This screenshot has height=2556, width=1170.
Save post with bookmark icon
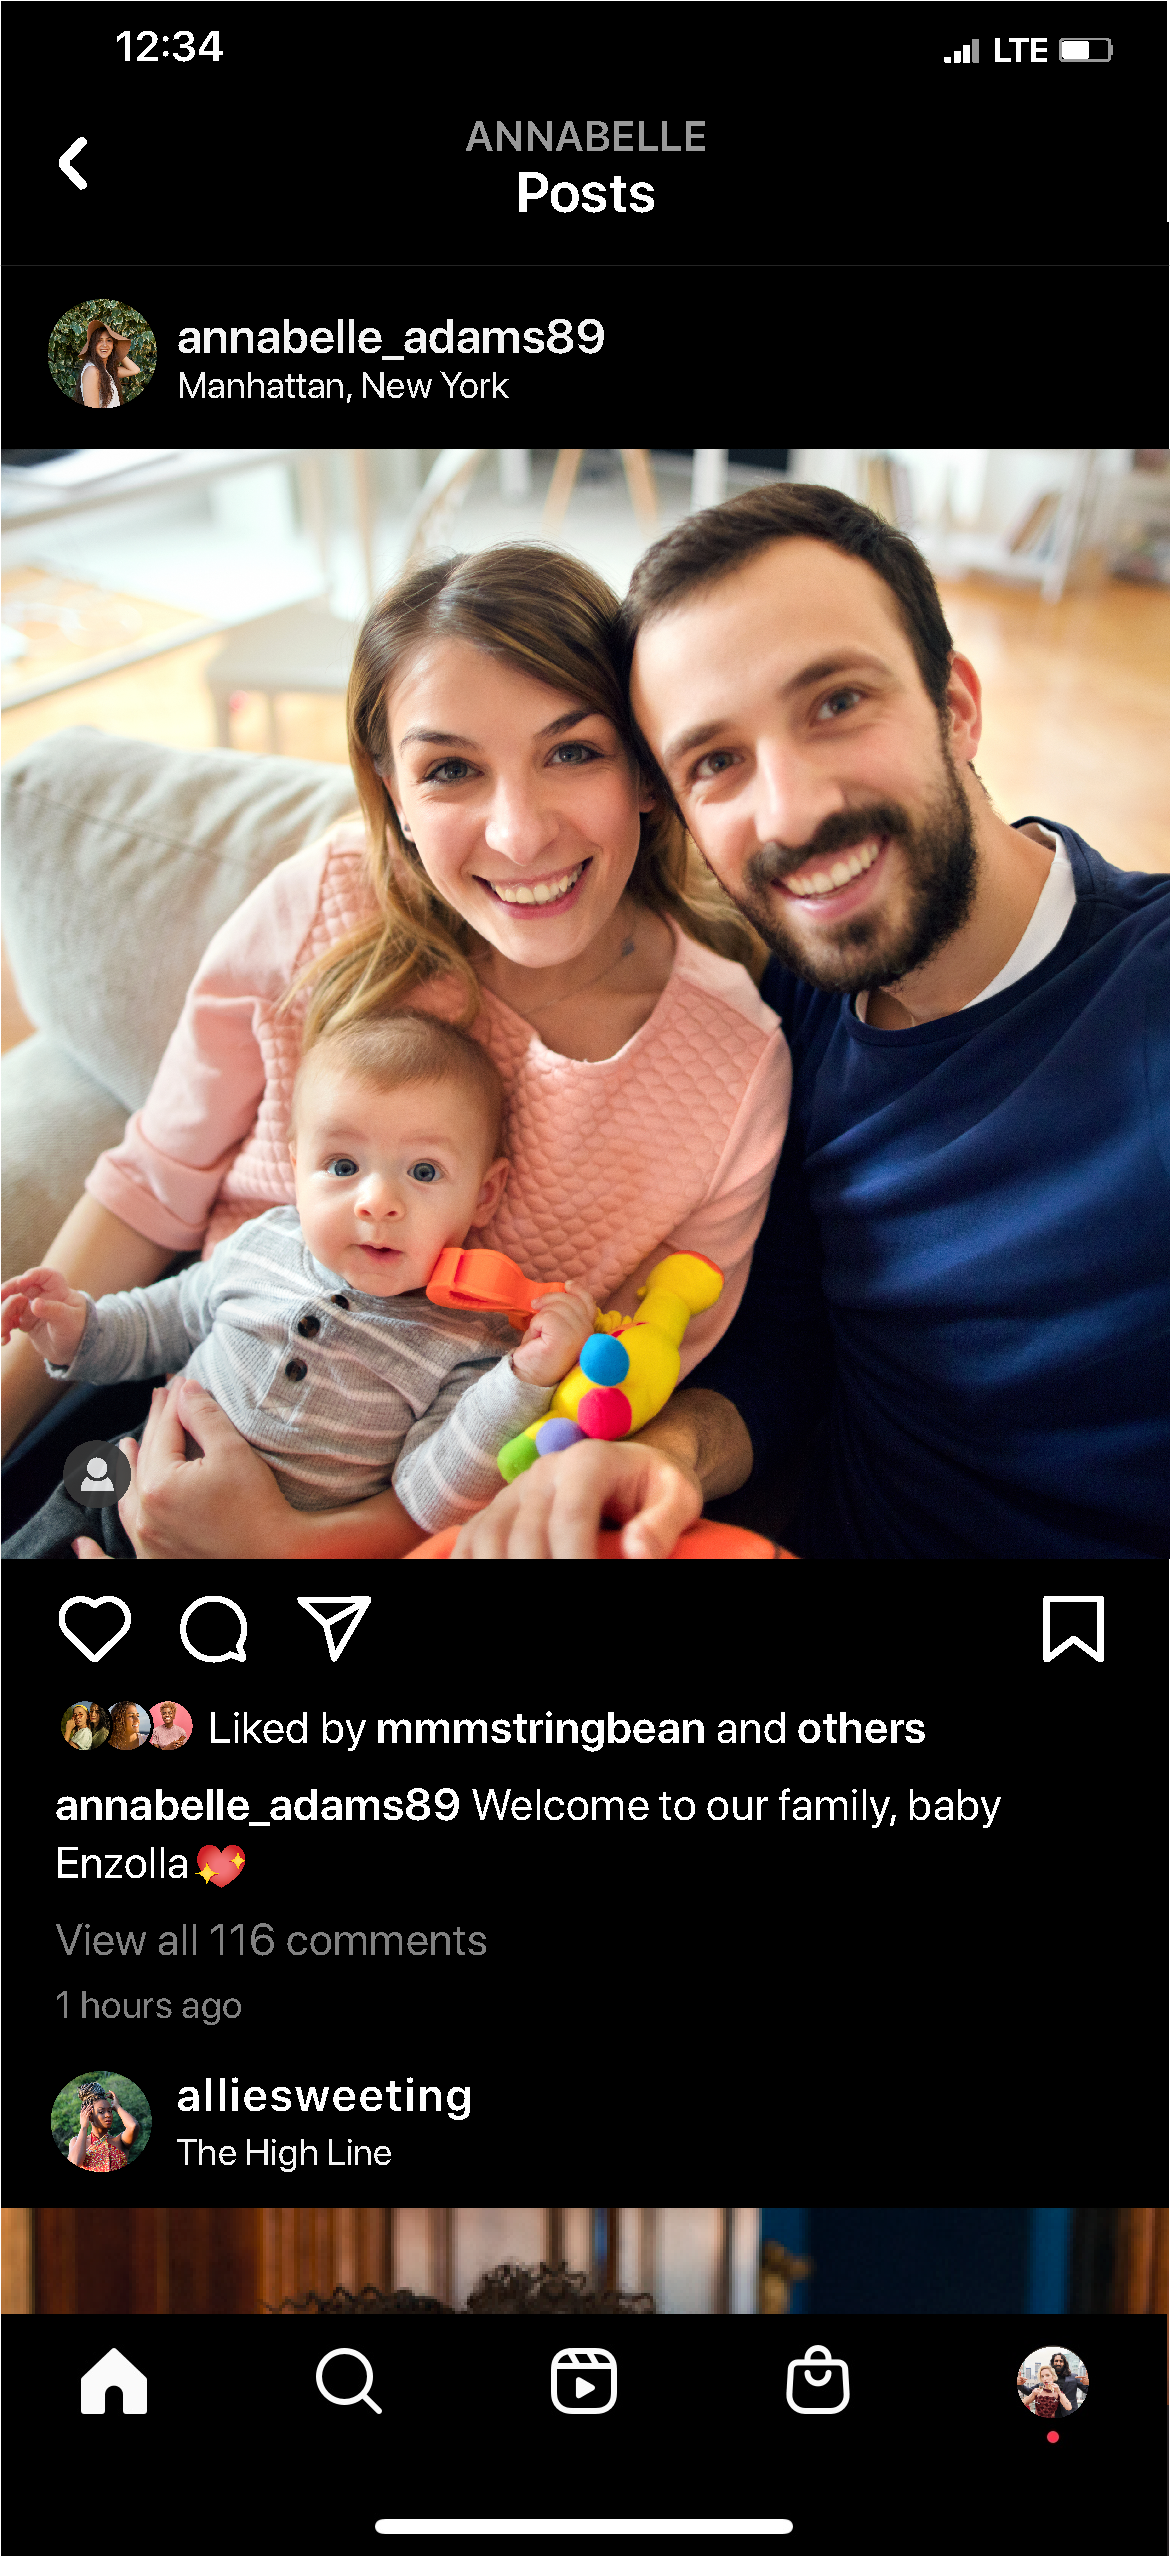(1073, 1628)
